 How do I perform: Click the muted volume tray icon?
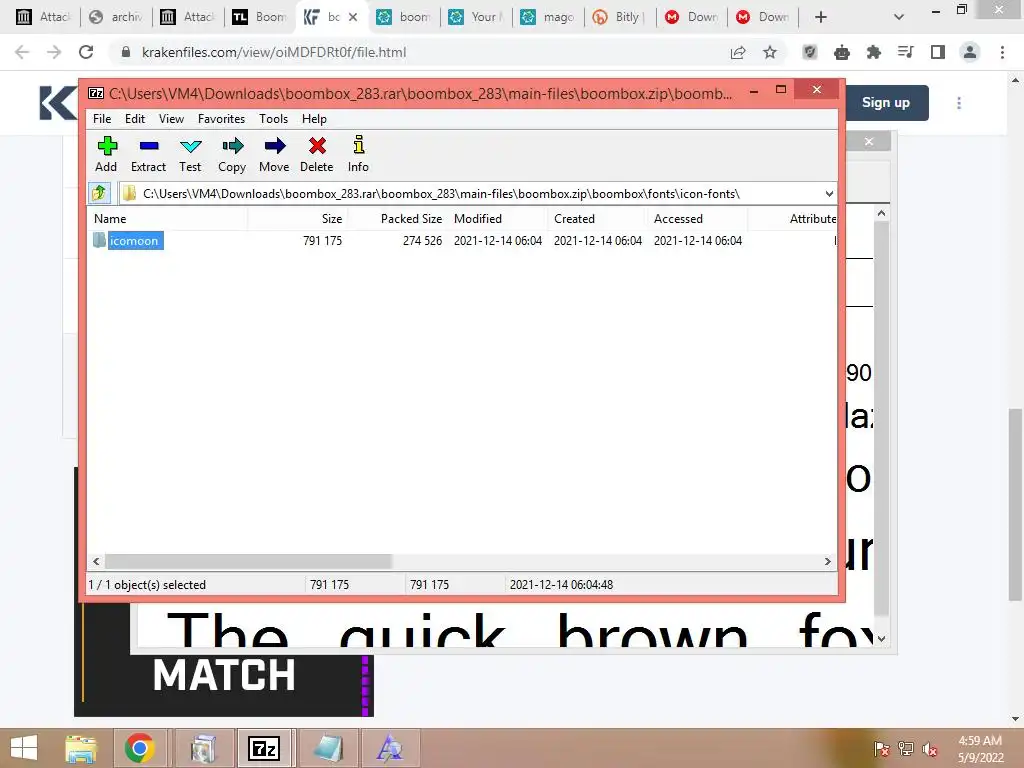(930, 749)
